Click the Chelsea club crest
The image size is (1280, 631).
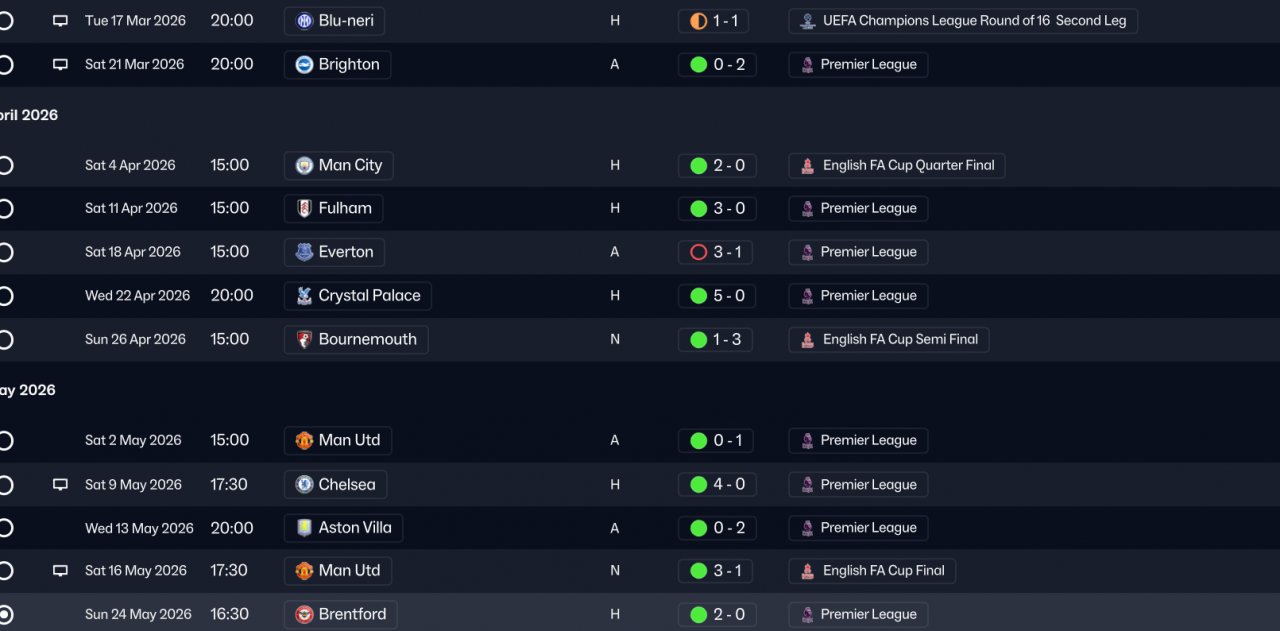point(304,485)
